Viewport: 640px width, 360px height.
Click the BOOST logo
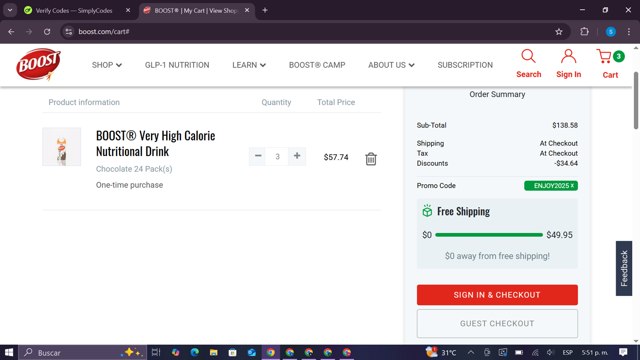(x=38, y=64)
